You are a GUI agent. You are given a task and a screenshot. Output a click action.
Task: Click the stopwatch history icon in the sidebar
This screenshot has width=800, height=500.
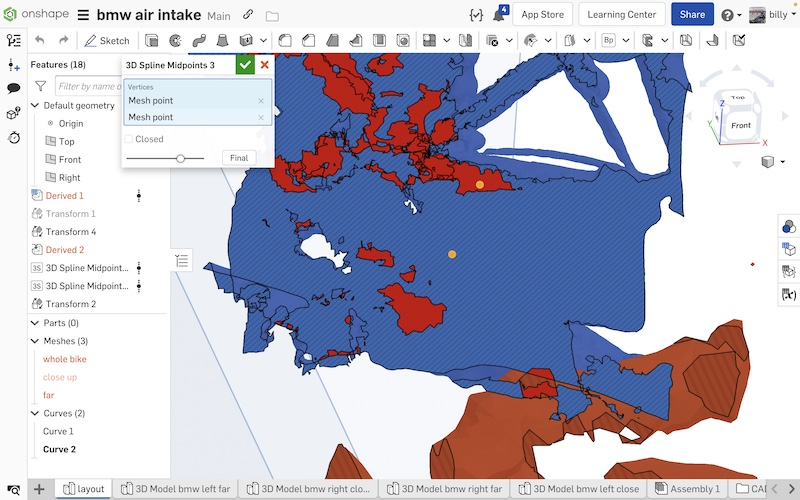click(14, 137)
